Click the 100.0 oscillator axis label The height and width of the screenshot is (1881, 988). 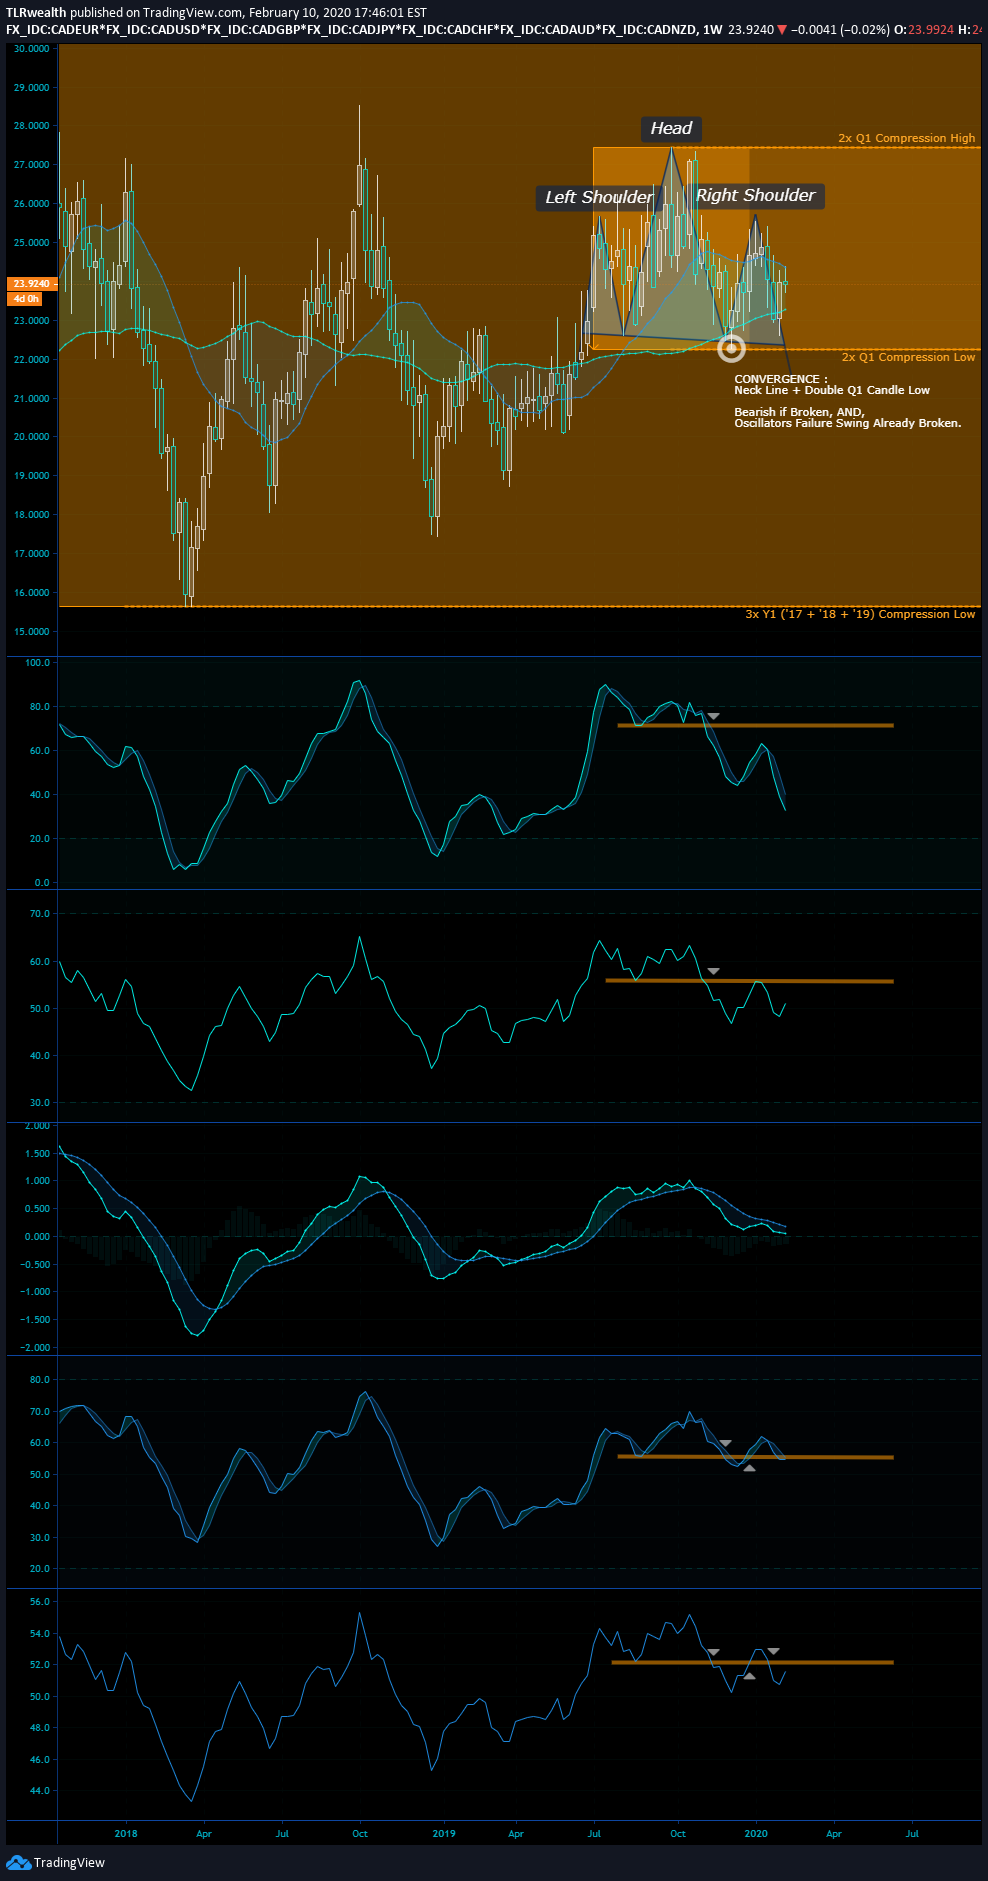[x=38, y=662]
